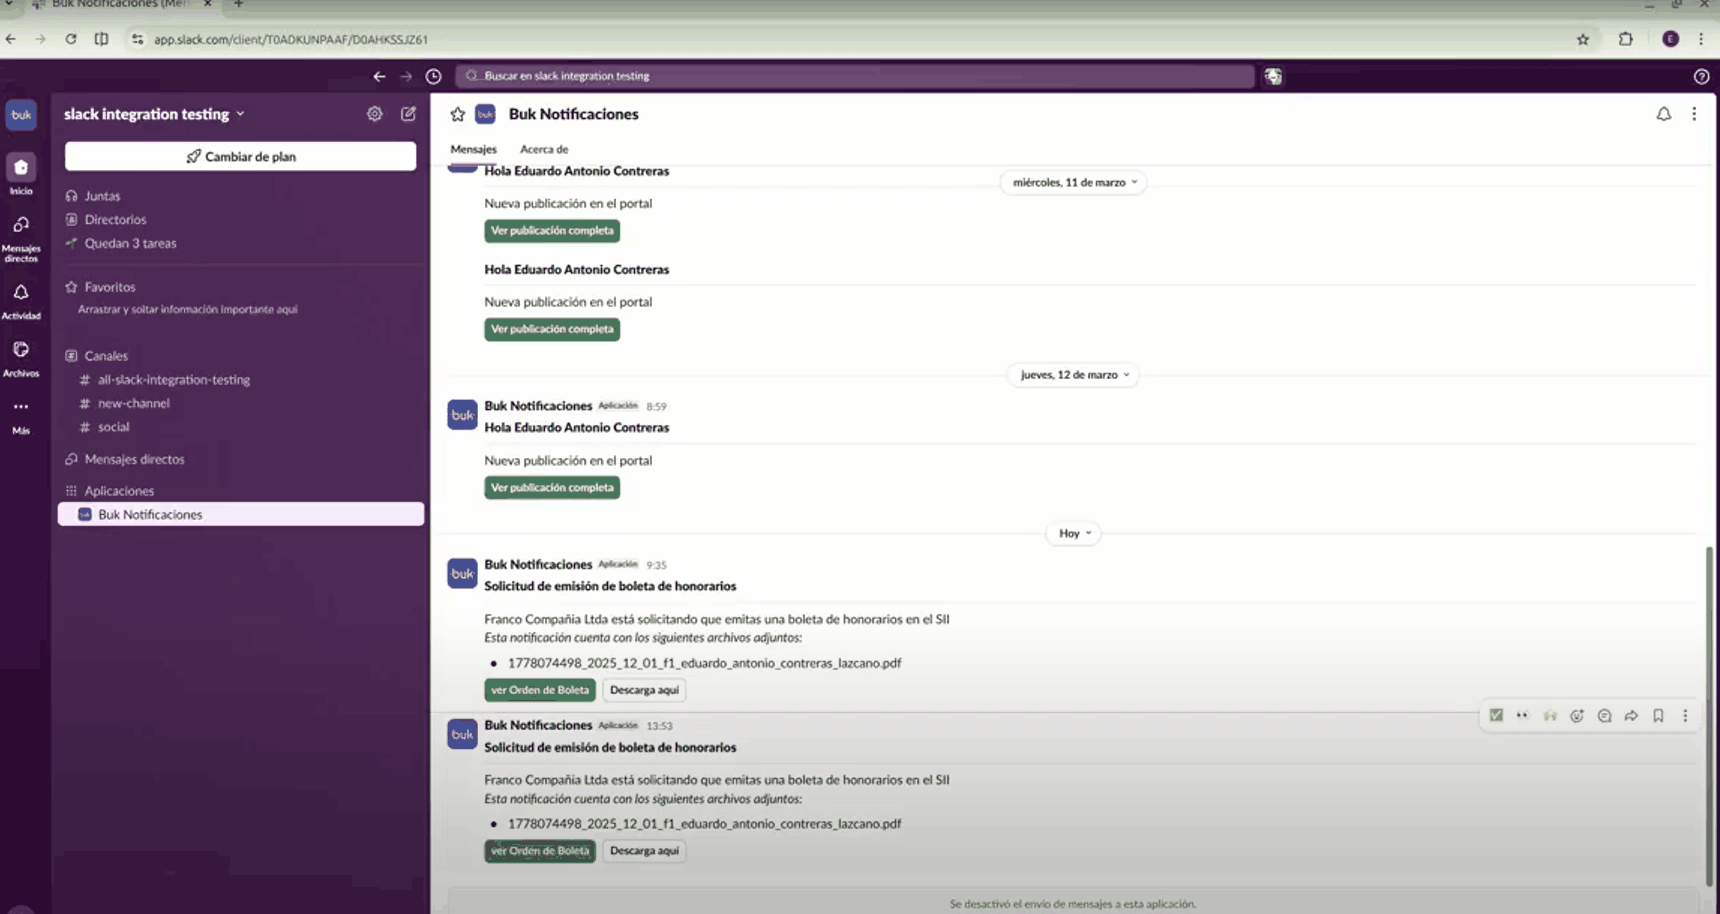This screenshot has width=1720, height=914.
Task: Click the AI assistant icon beside search
Action: click(x=1273, y=76)
